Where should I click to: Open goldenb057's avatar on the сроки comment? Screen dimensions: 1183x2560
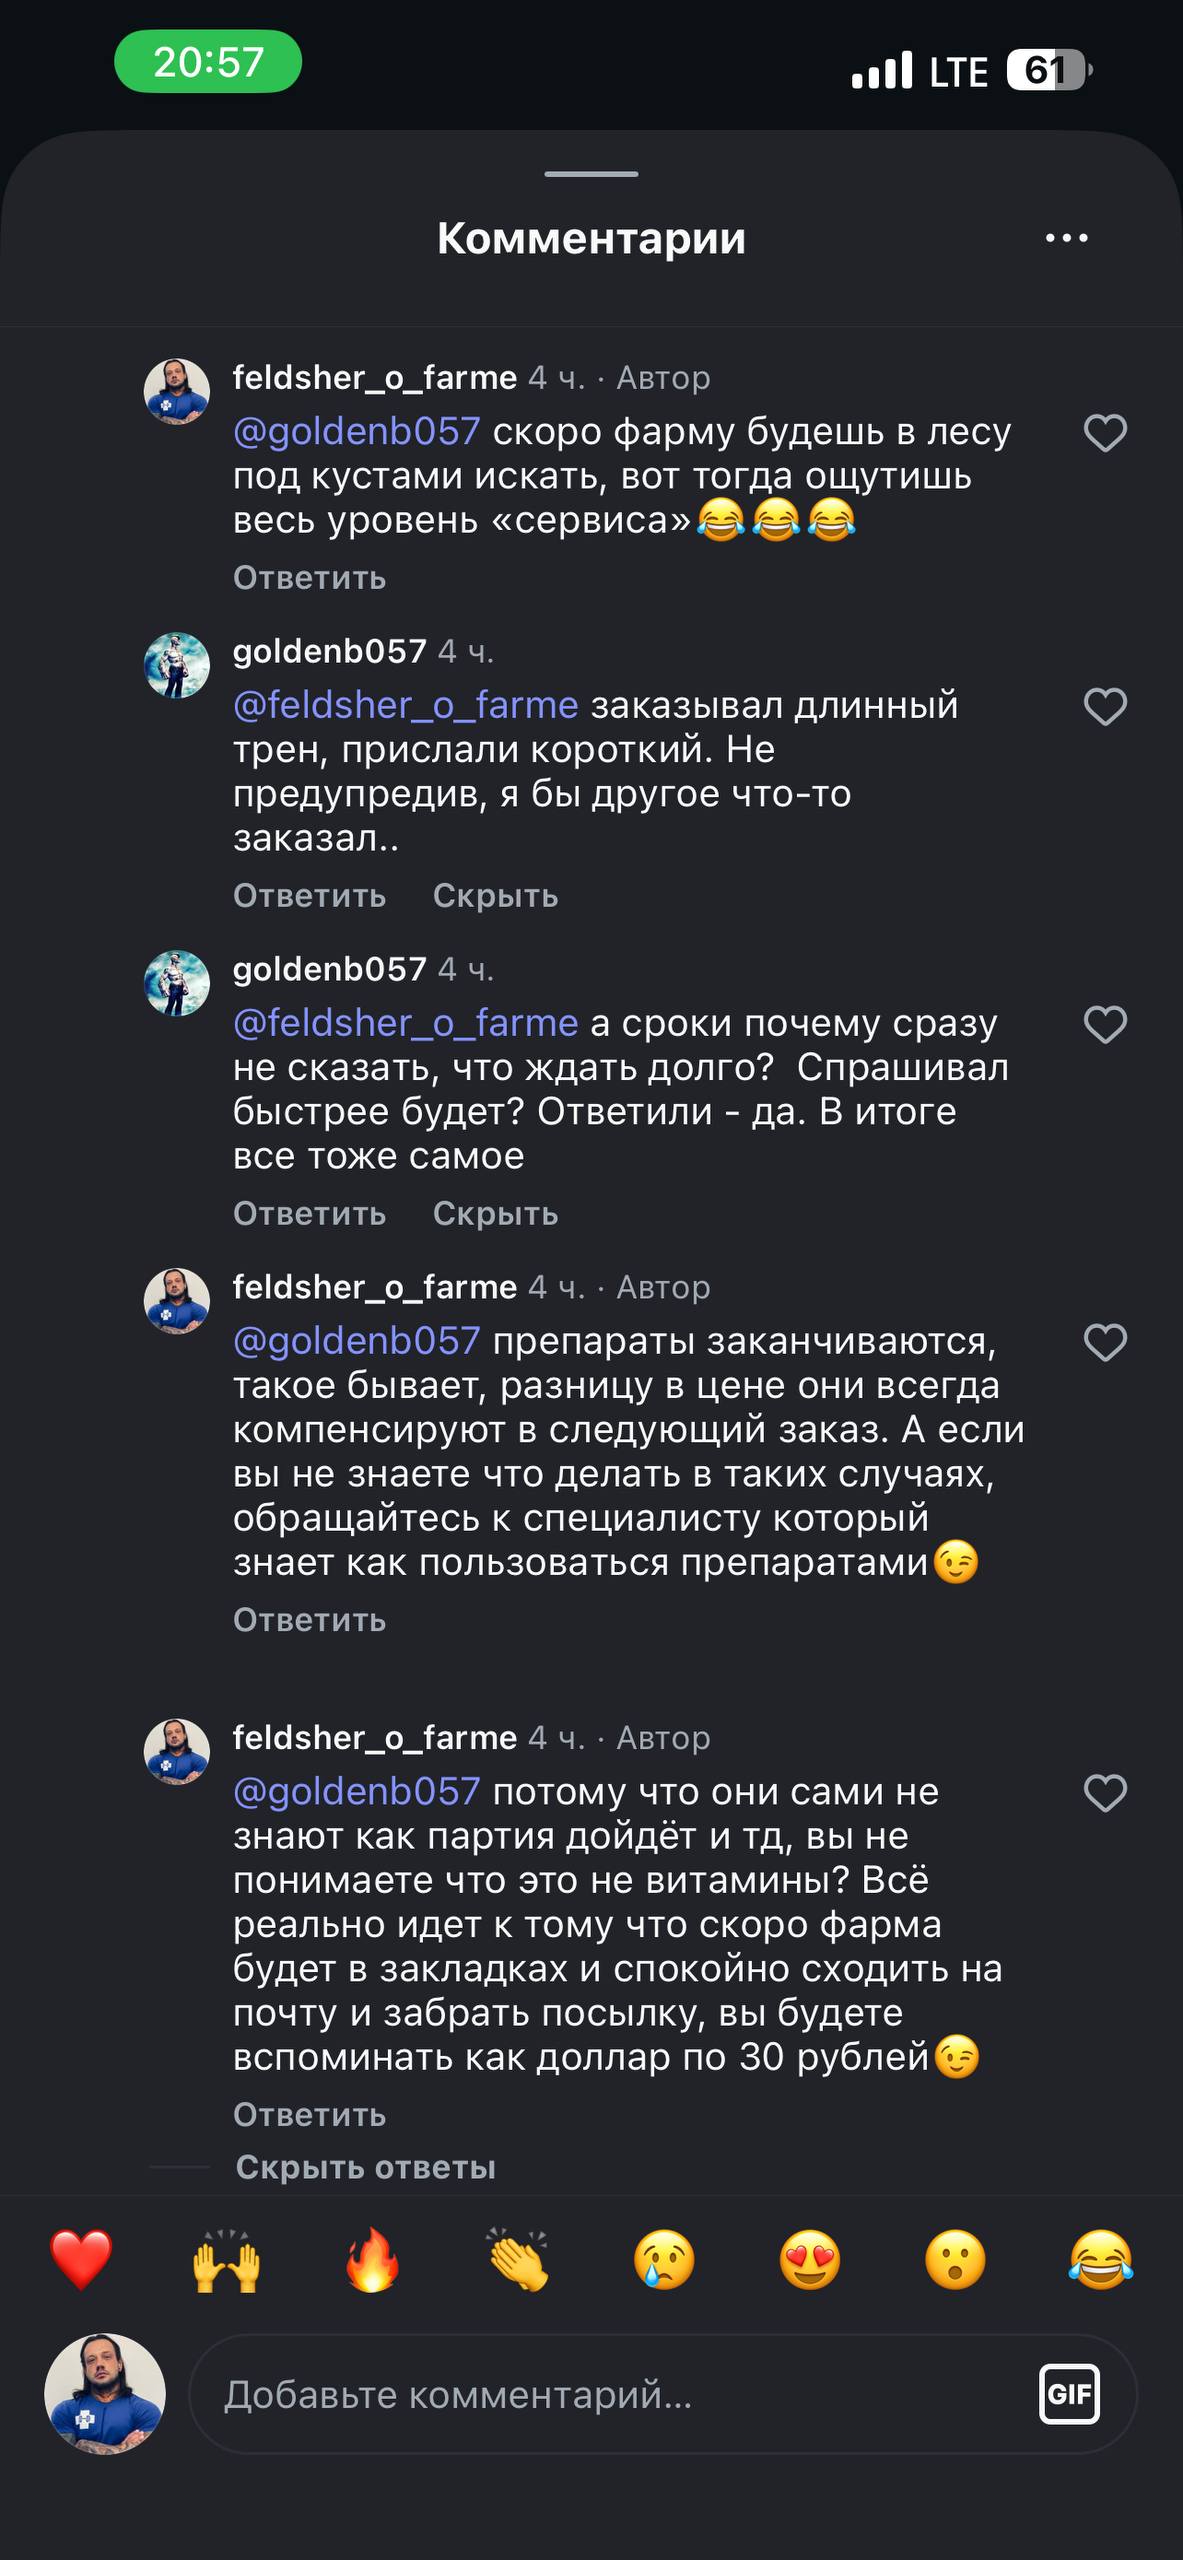[177, 983]
